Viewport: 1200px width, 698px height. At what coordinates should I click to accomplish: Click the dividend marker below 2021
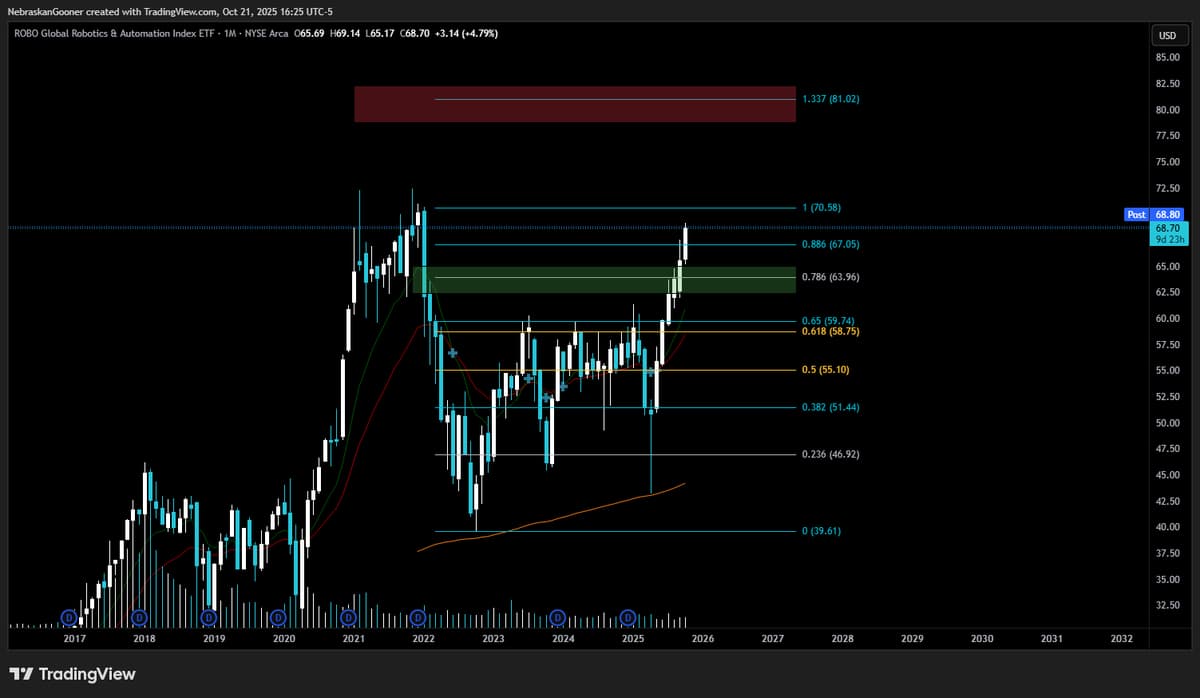pyautogui.click(x=348, y=618)
